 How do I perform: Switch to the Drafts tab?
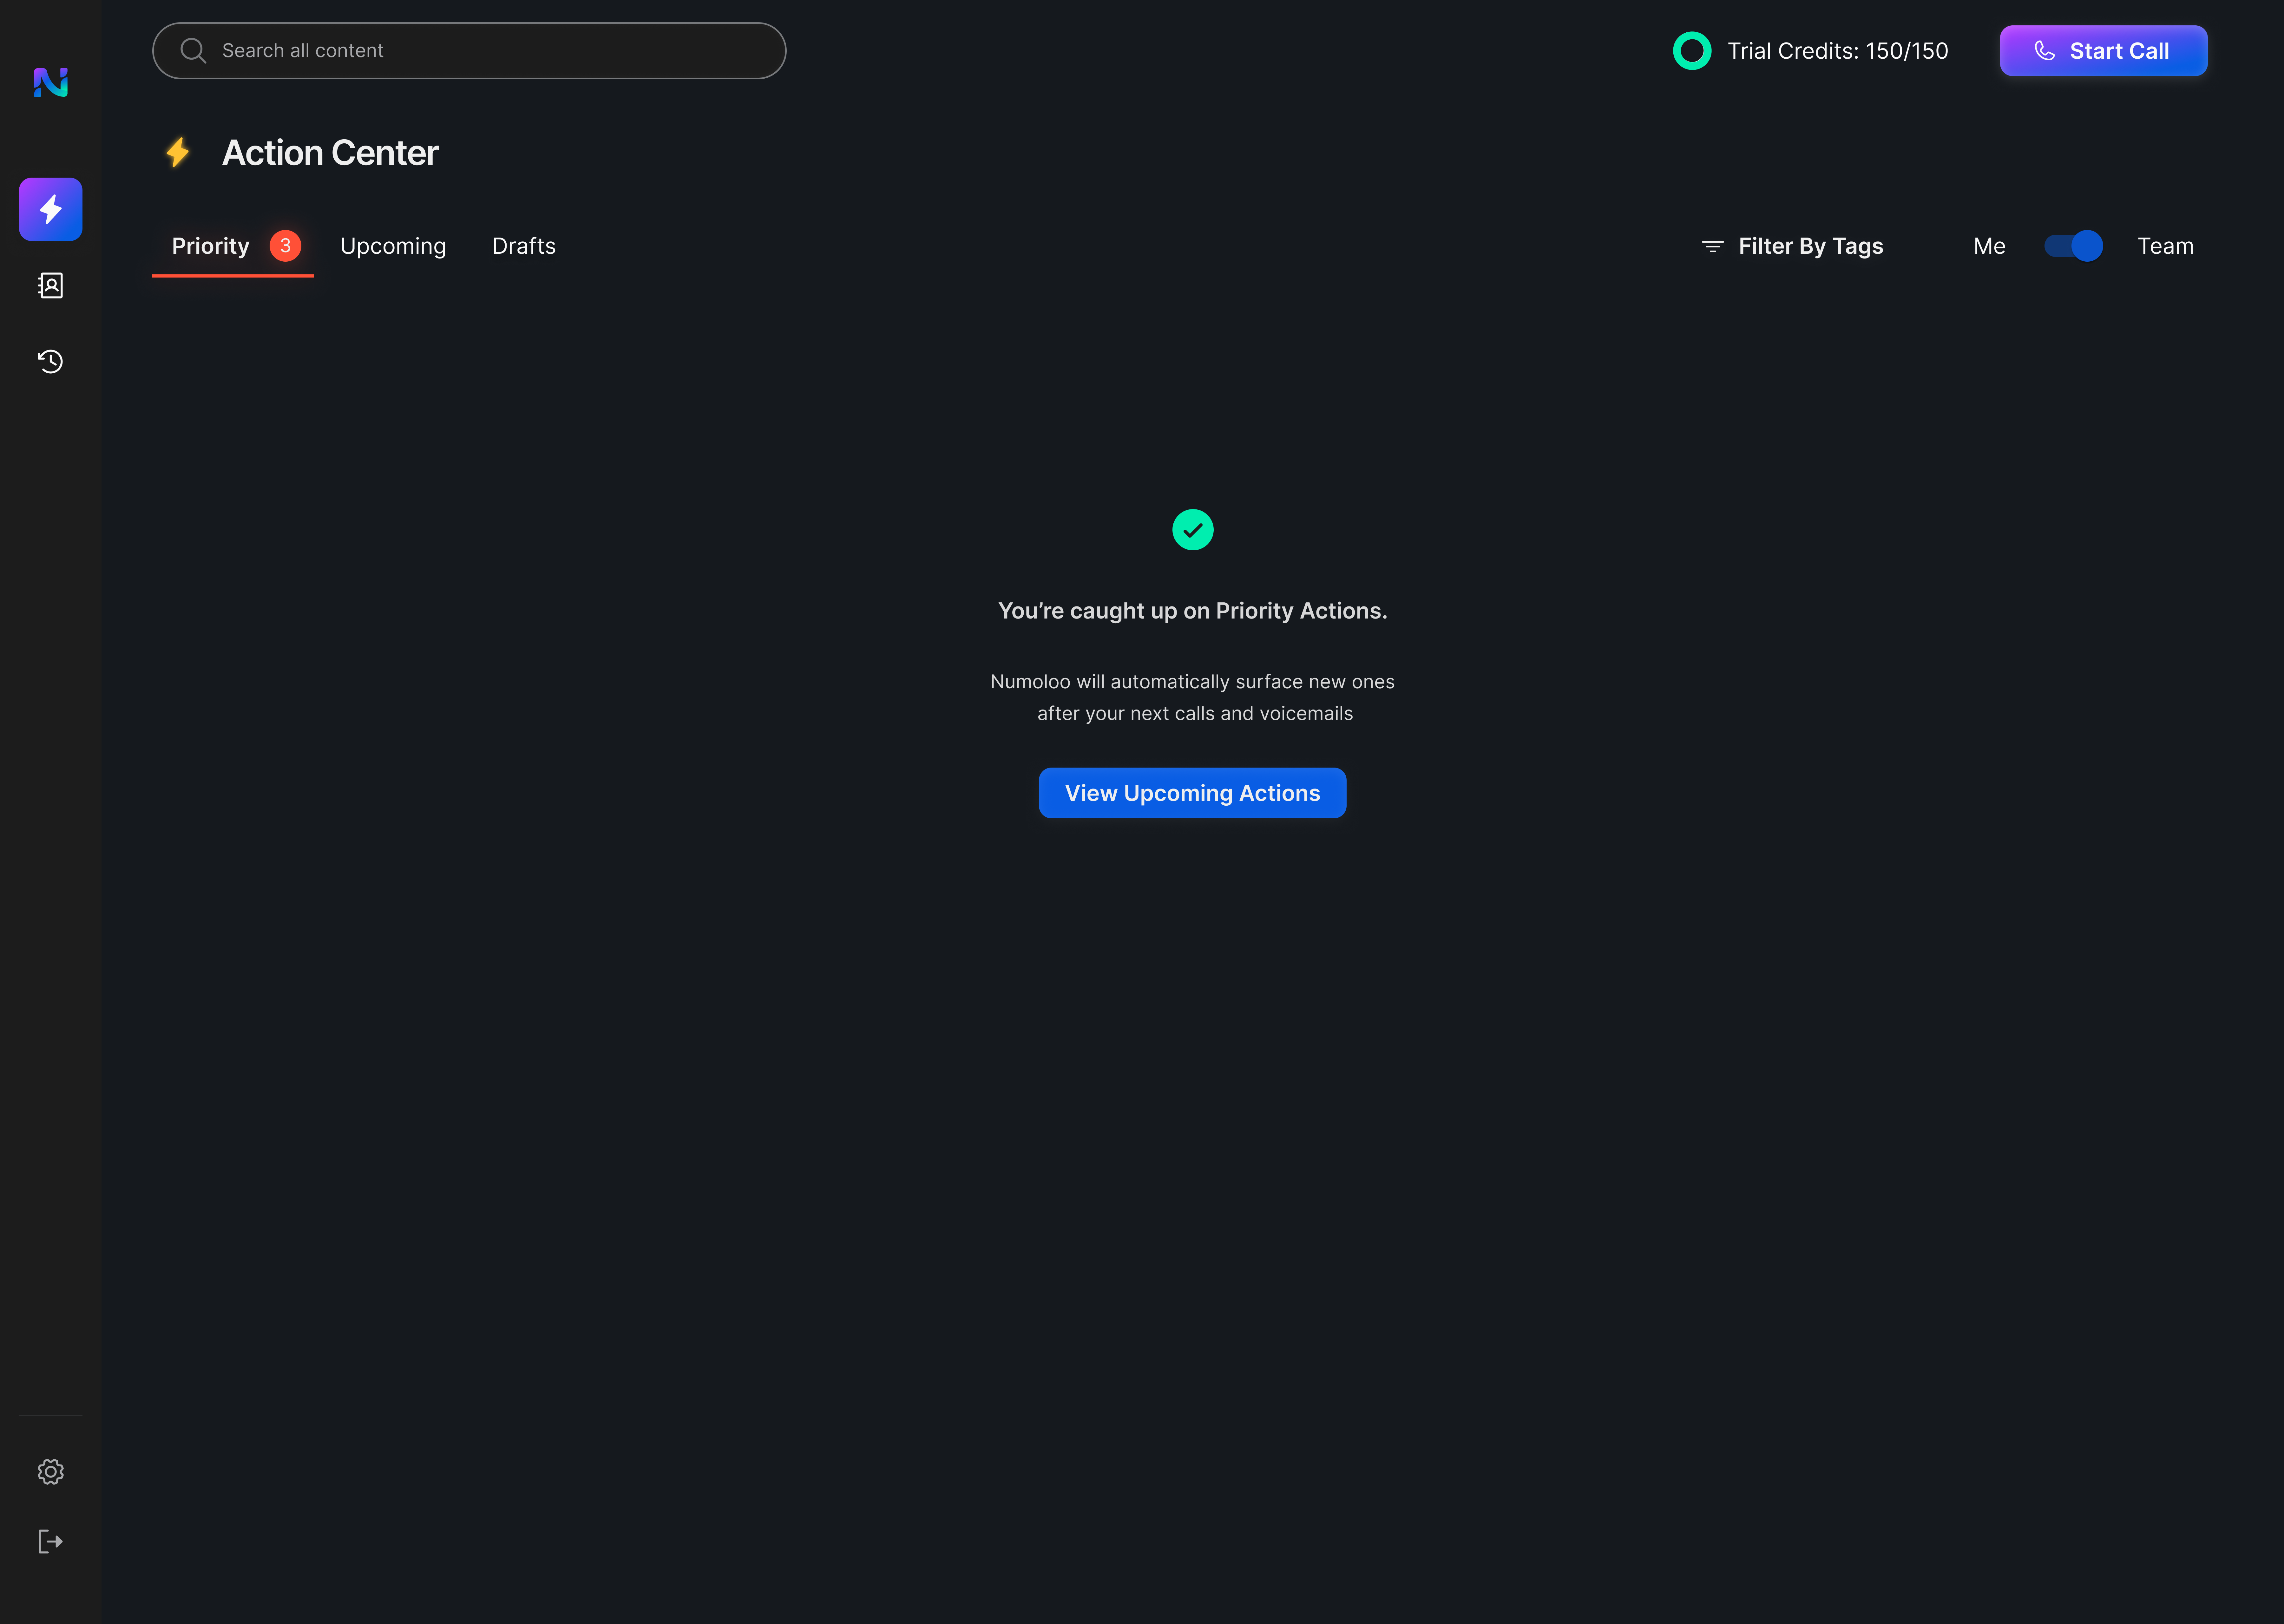point(524,246)
